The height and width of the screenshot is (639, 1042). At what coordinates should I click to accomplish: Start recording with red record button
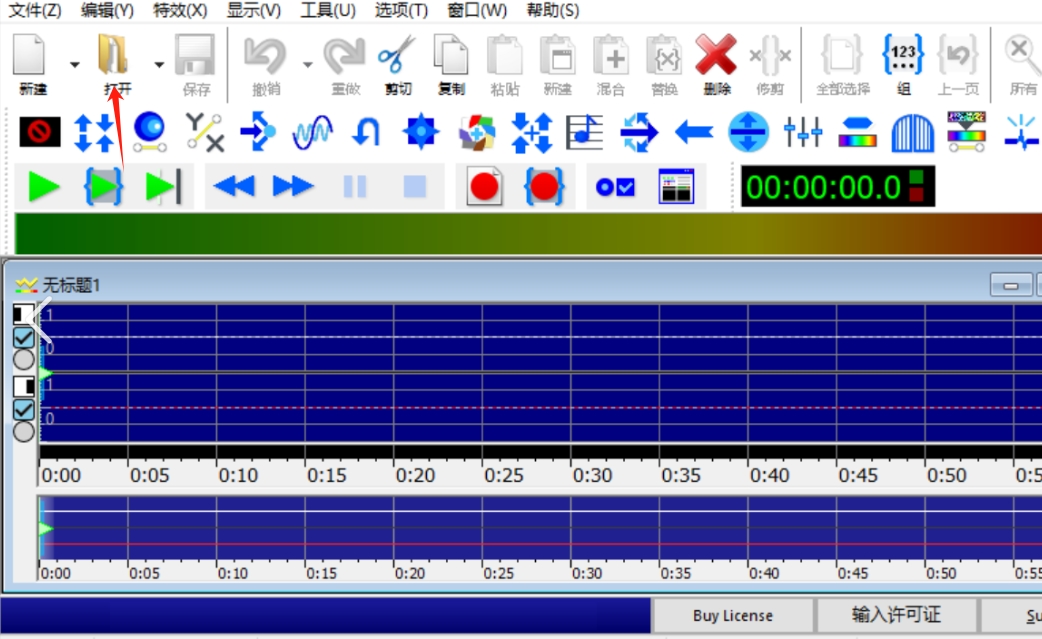pos(484,187)
